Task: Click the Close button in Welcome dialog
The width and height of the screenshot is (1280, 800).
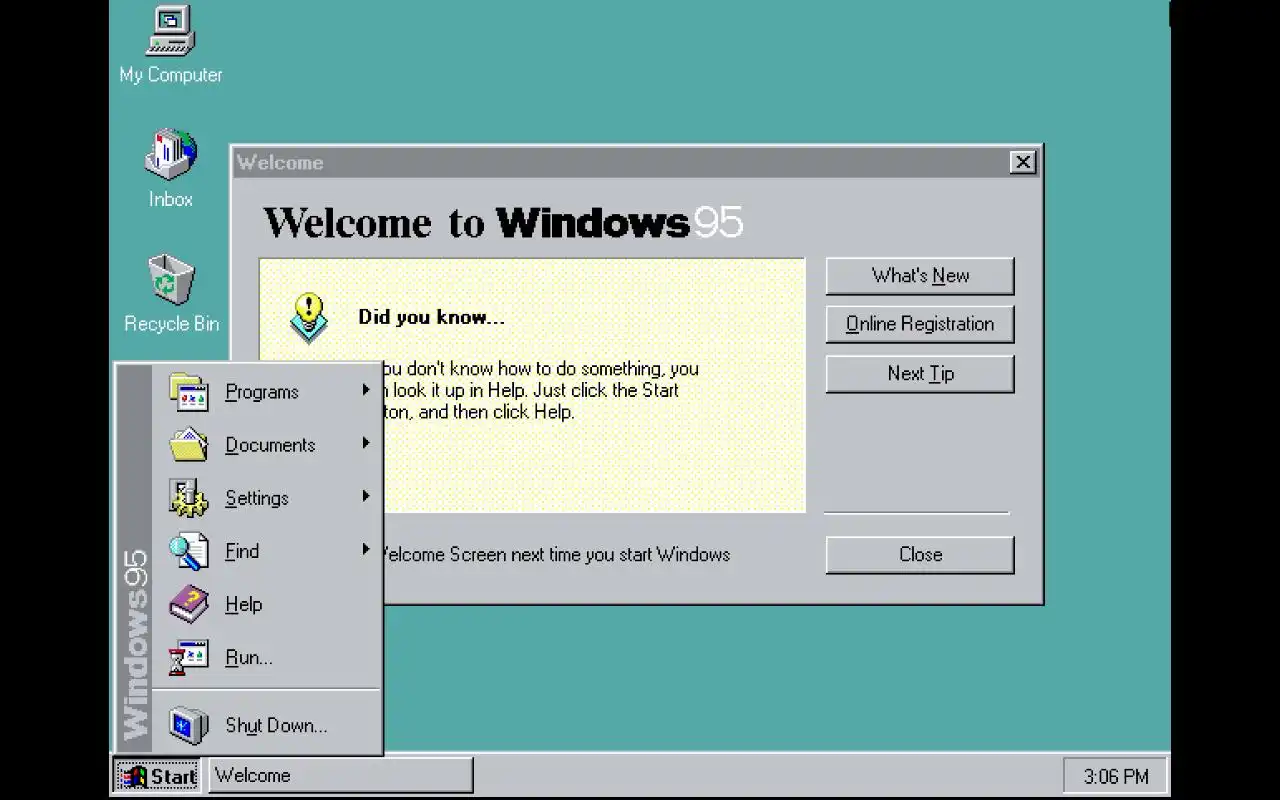Action: [x=920, y=554]
